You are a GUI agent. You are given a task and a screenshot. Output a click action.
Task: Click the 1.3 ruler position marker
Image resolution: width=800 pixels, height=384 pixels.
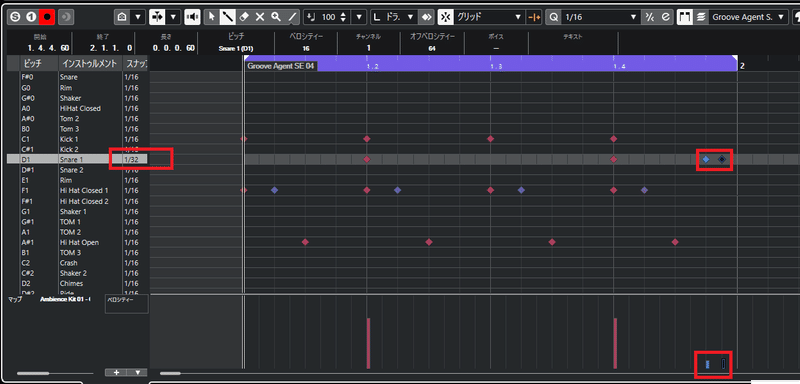(496, 67)
